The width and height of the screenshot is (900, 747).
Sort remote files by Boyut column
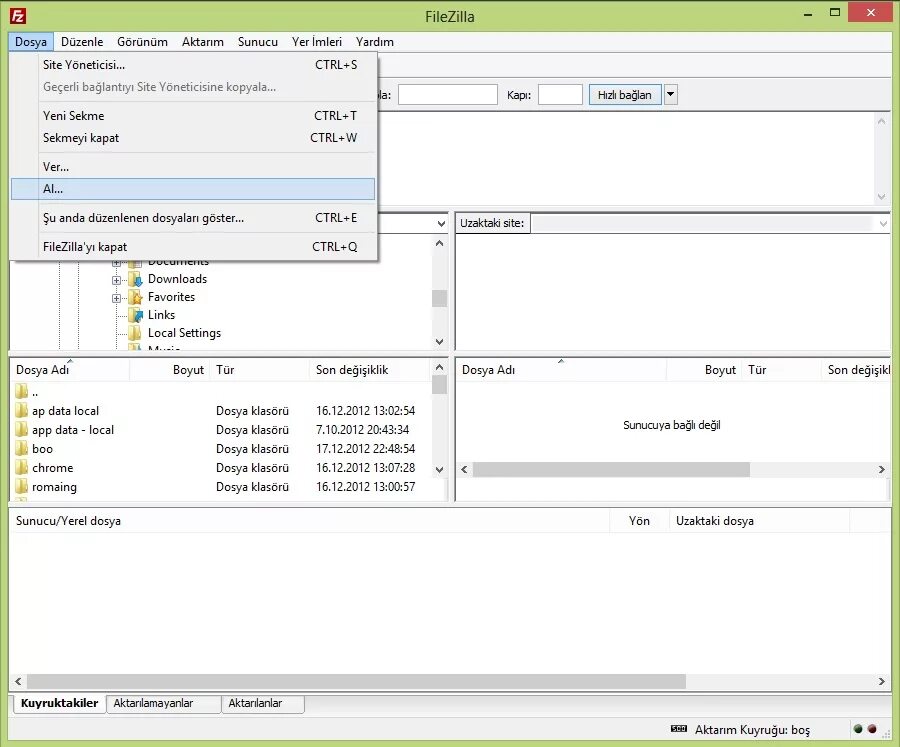click(x=704, y=370)
